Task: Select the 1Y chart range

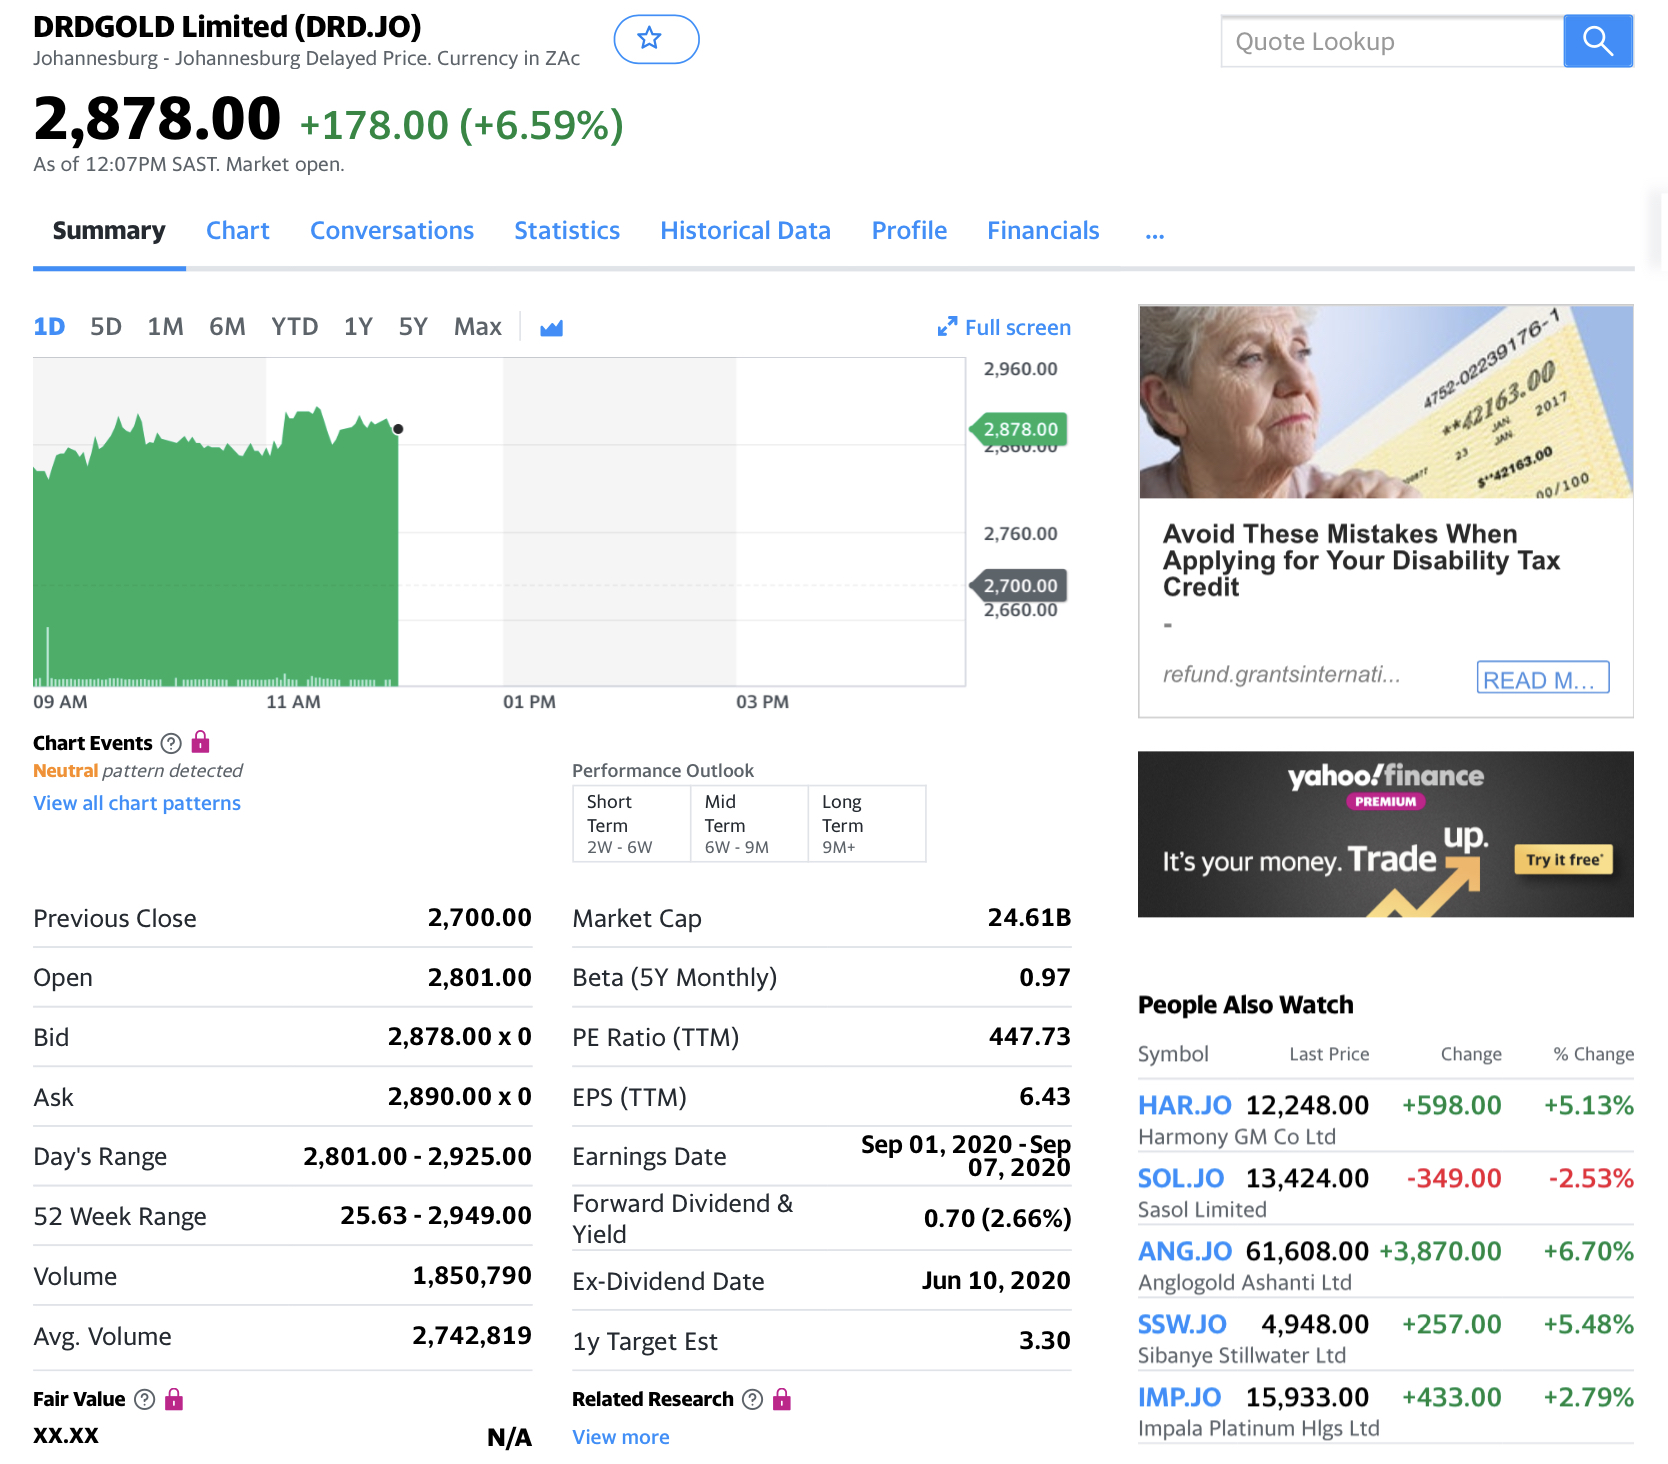Action: 358,327
